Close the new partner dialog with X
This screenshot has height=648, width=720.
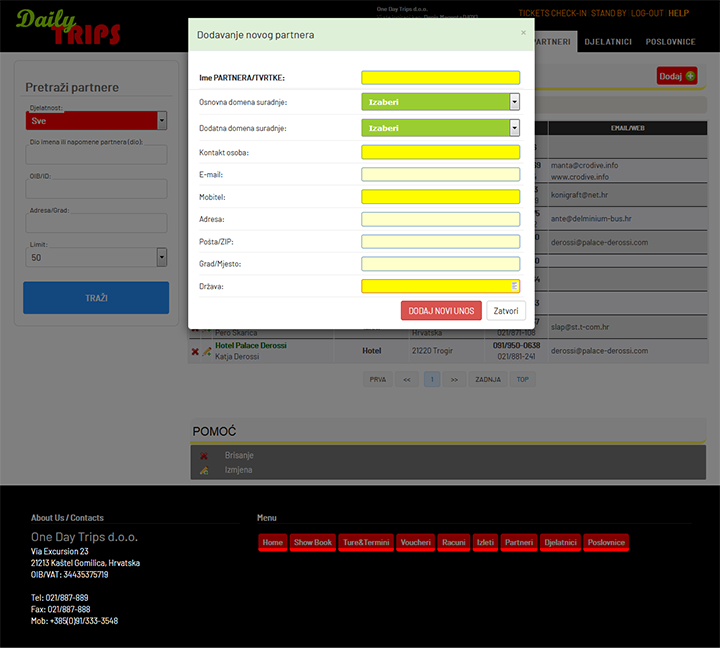click(522, 33)
